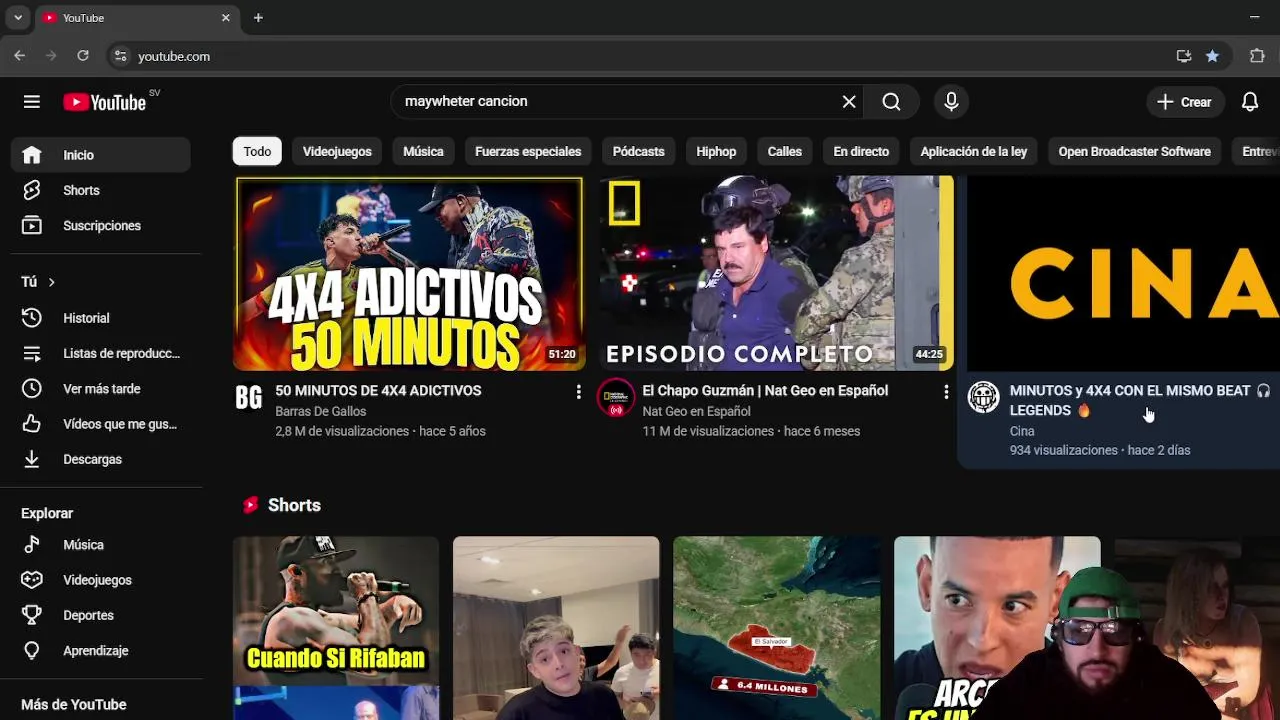This screenshot has width=1280, height=720.
Task: Clear the search box text
Action: click(x=849, y=101)
